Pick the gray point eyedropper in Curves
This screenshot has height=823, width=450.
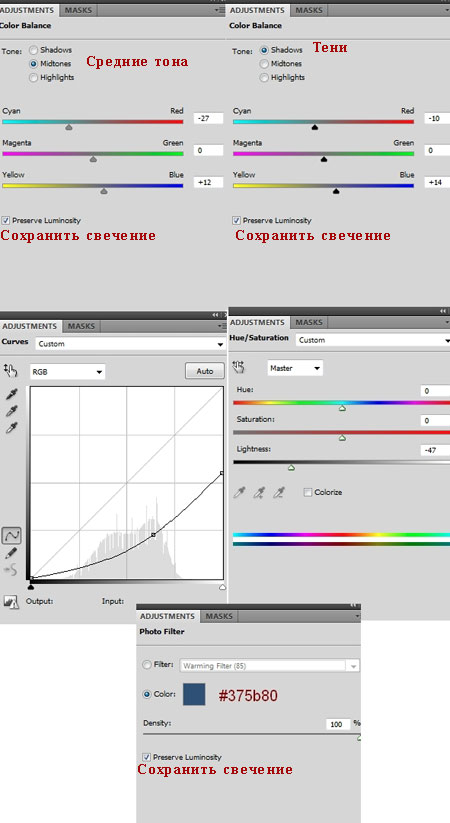coord(11,411)
